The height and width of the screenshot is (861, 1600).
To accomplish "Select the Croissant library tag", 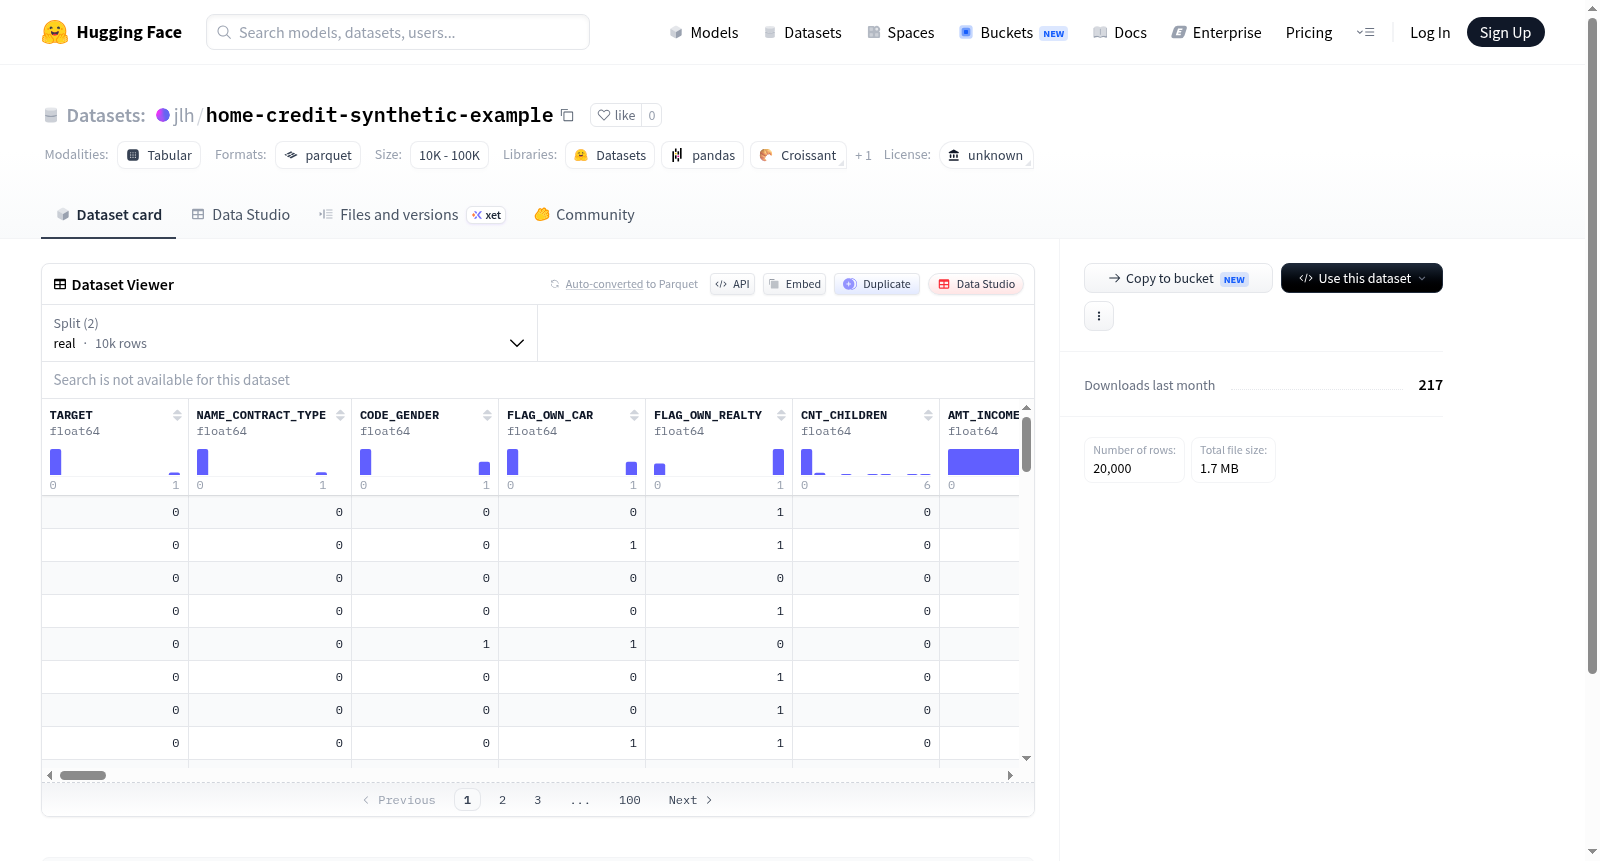I will pos(798,155).
